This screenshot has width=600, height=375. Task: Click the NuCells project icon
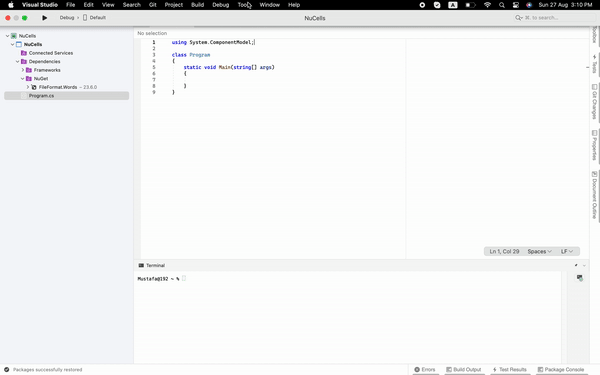pos(19,44)
